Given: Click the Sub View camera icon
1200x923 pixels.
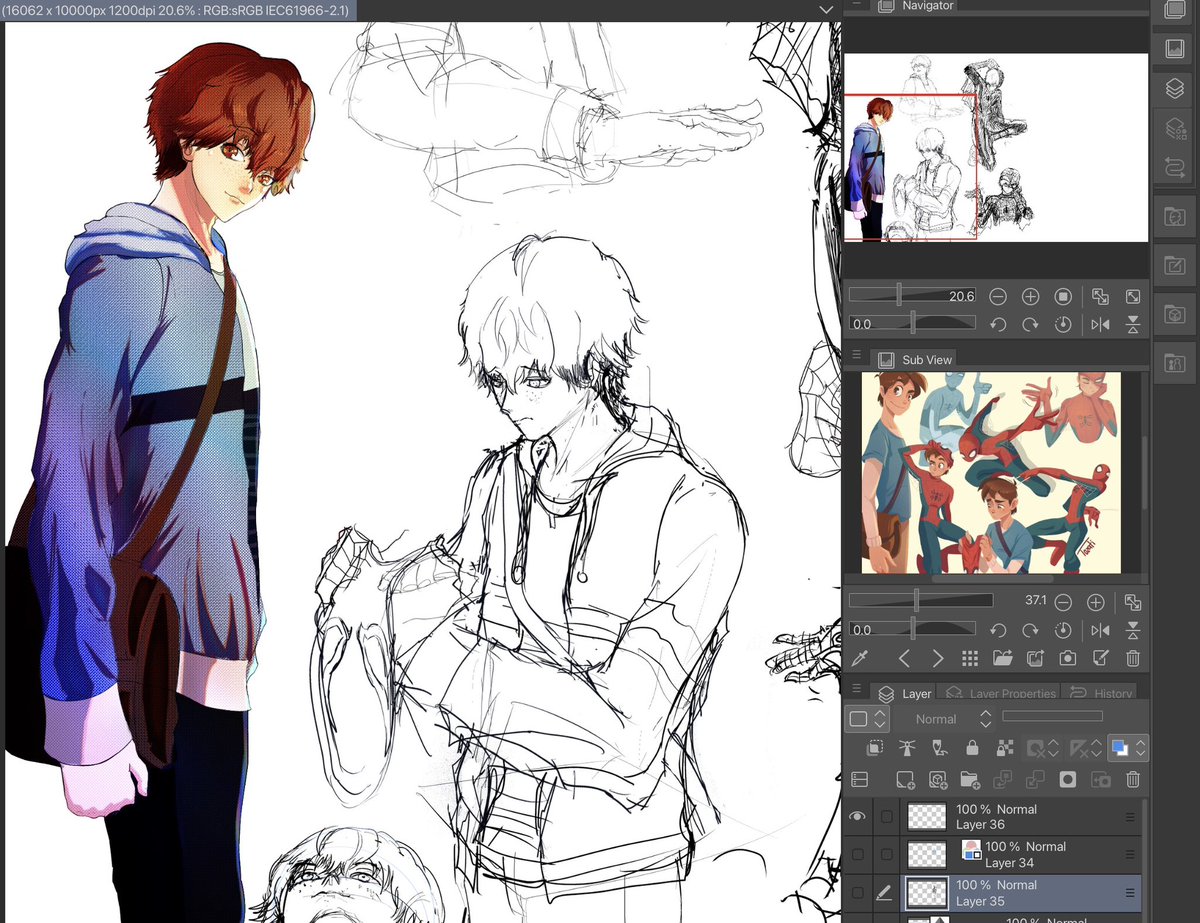Looking at the screenshot, I should click(1068, 659).
